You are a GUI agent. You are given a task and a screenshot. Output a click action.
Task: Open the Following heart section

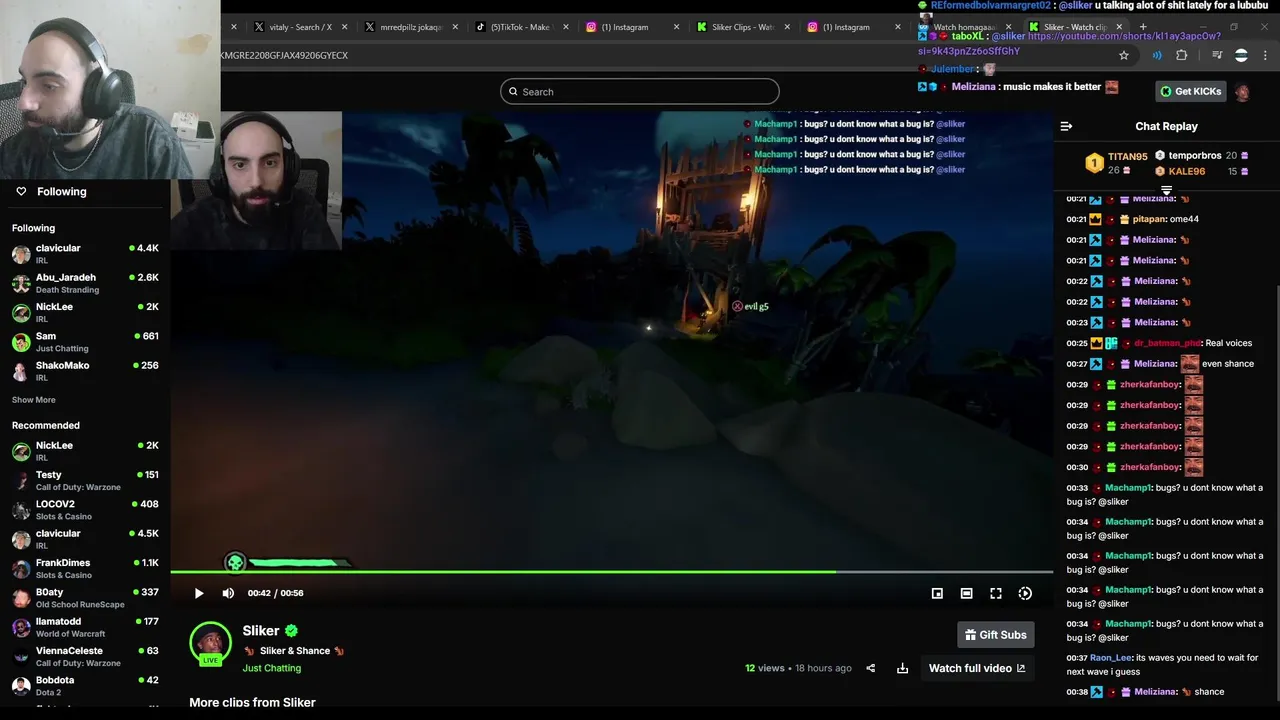coord(50,191)
